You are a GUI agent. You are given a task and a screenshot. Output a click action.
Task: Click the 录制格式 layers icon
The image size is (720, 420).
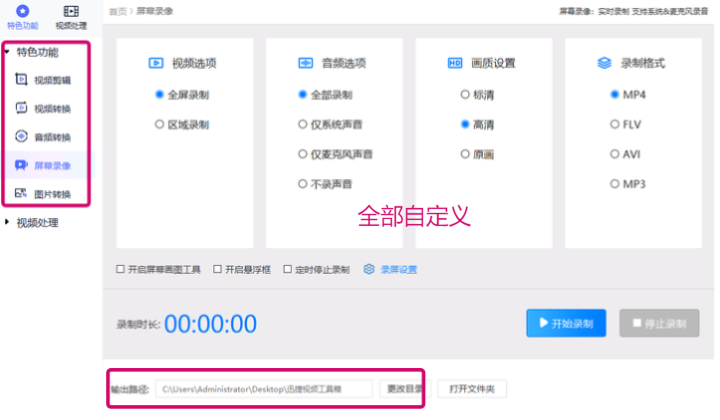[x=604, y=63]
